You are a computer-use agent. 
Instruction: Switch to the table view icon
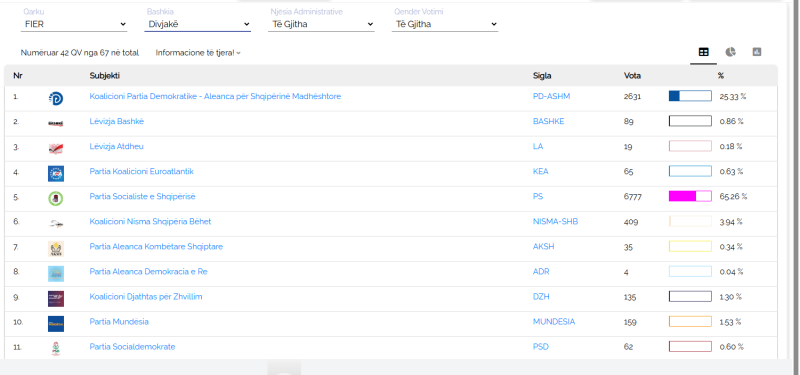704,52
